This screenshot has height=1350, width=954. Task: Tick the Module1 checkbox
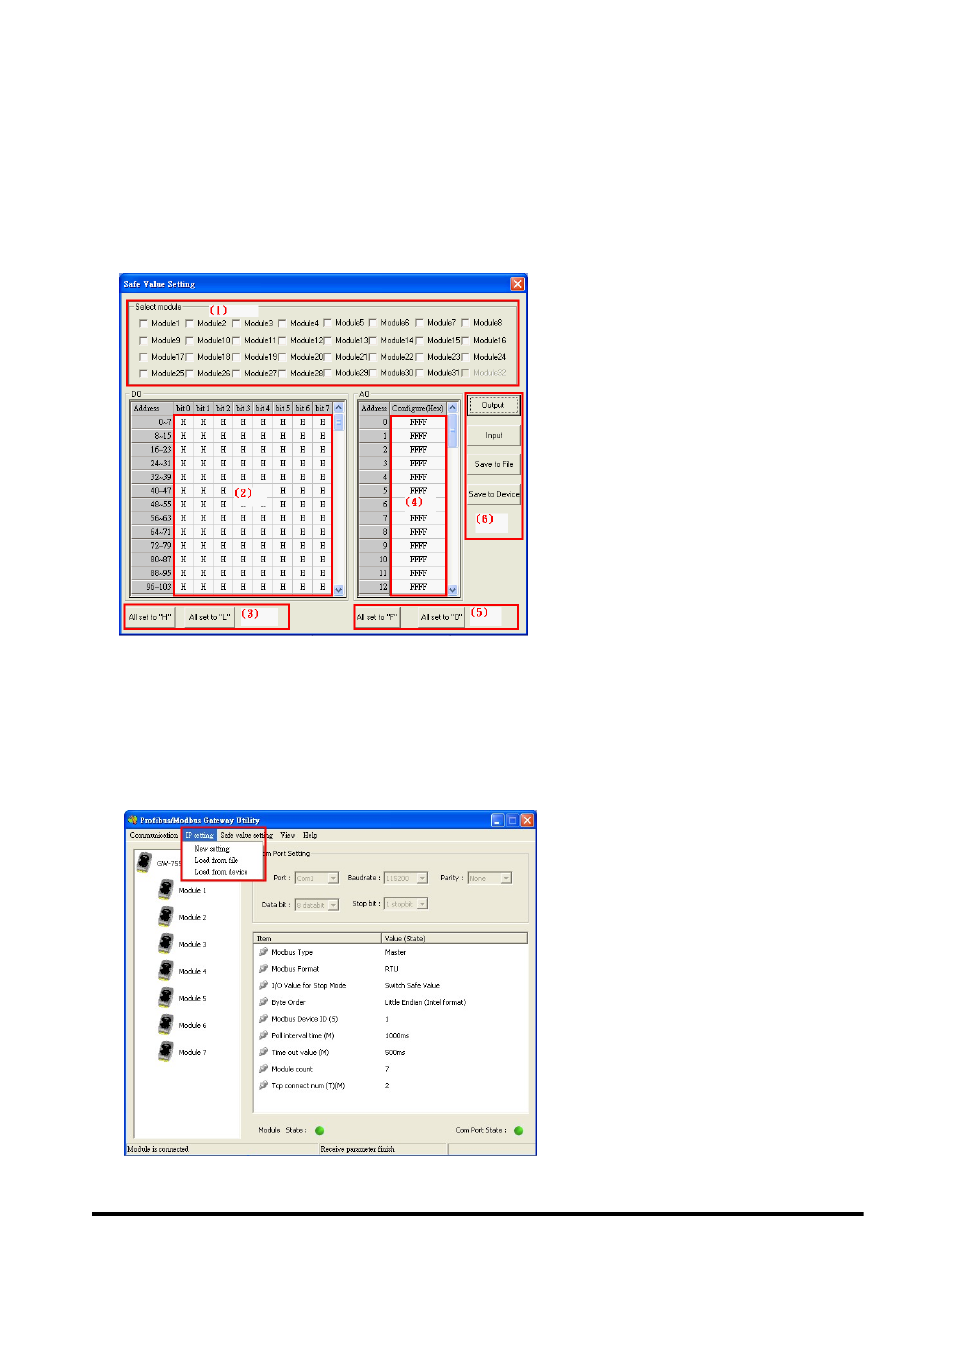[x=143, y=323]
